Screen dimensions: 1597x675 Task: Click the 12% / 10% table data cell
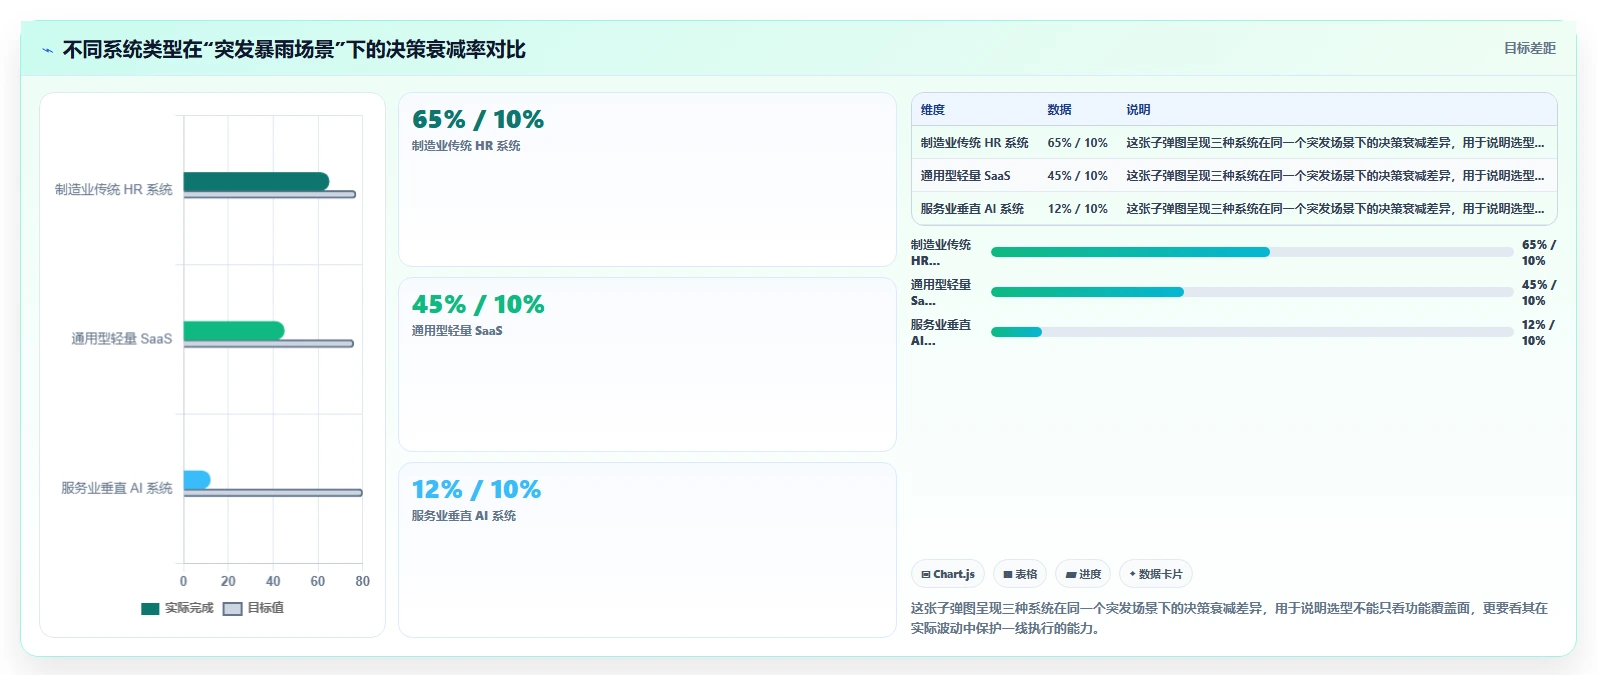[1078, 209]
